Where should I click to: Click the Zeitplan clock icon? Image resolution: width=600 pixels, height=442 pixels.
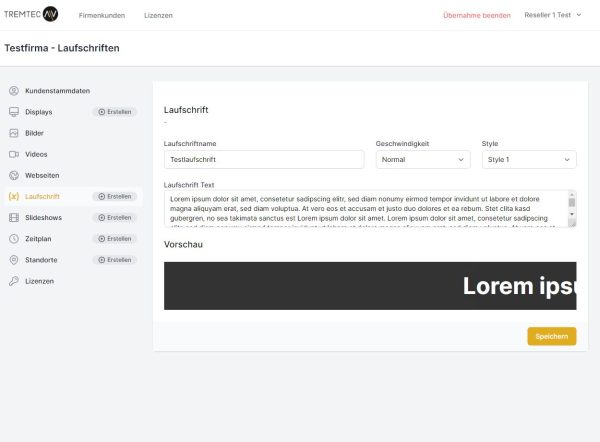click(14, 239)
